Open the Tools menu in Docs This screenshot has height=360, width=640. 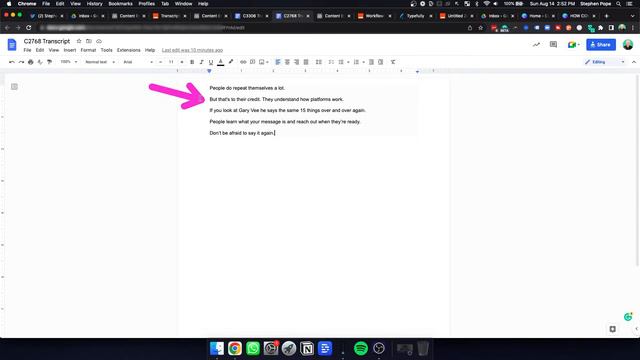[107, 50]
